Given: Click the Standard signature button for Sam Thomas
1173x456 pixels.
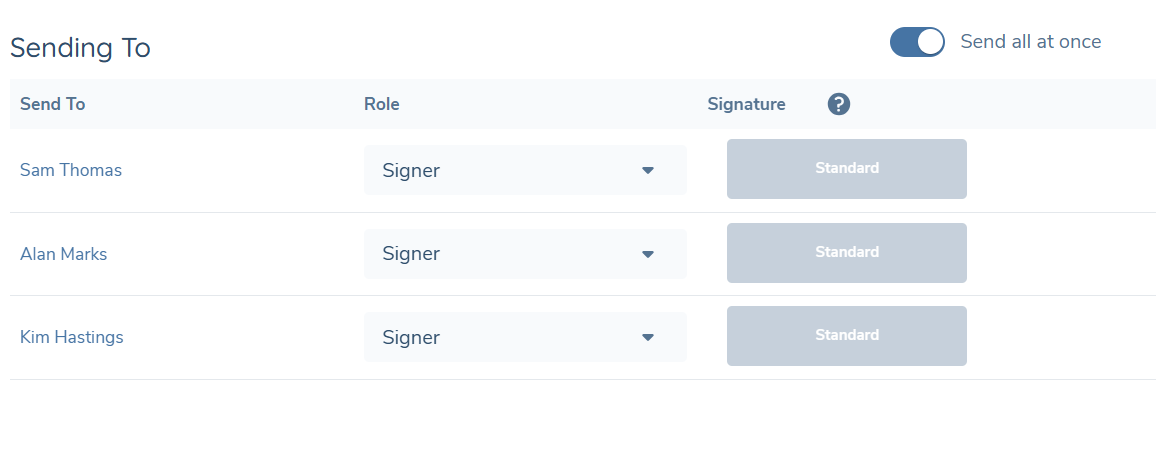Looking at the screenshot, I should (x=846, y=169).
